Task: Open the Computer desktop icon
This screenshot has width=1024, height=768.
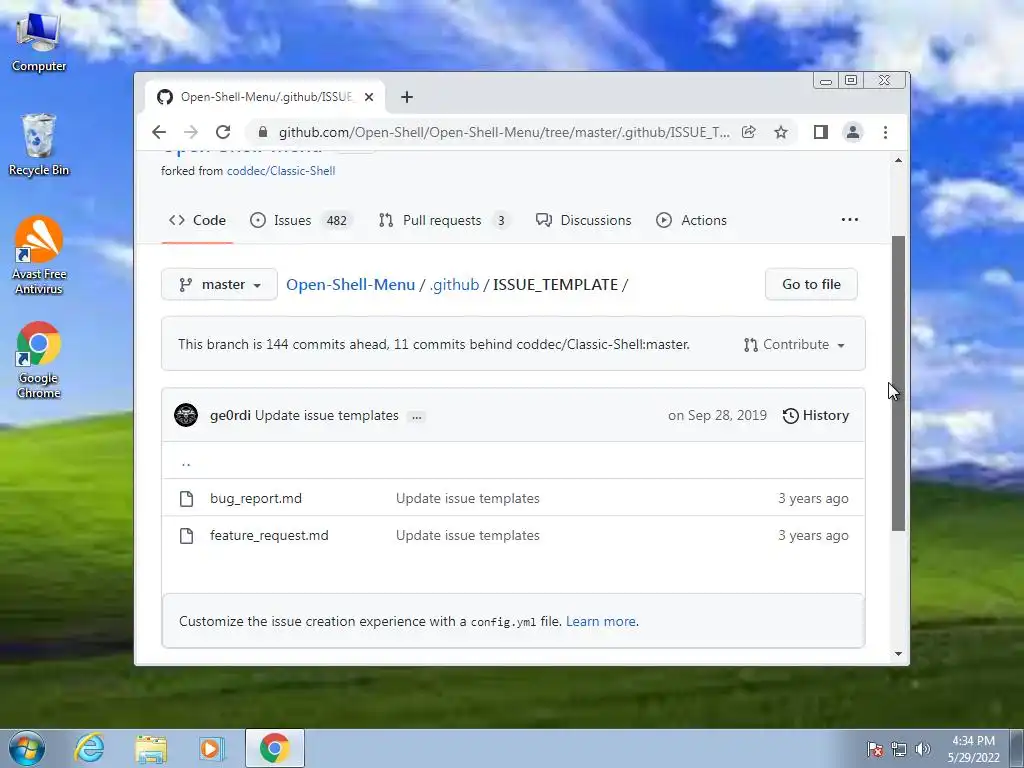Action: [x=39, y=42]
